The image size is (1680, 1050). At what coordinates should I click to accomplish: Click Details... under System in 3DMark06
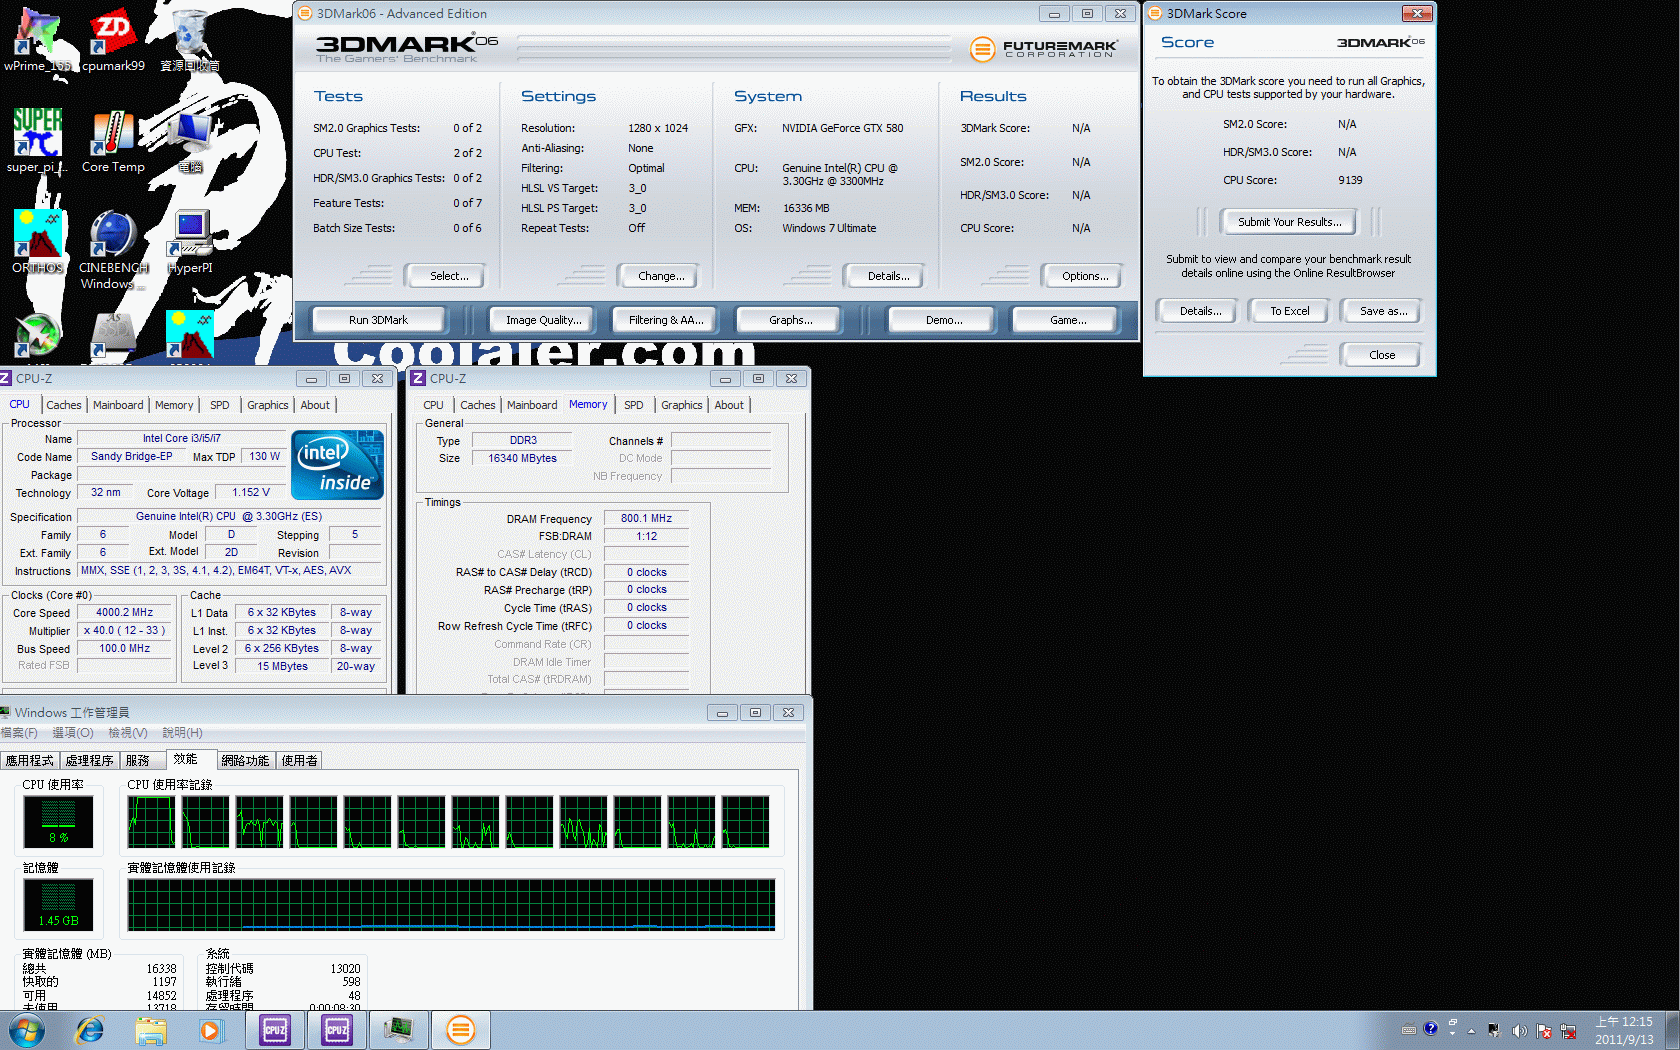884,276
